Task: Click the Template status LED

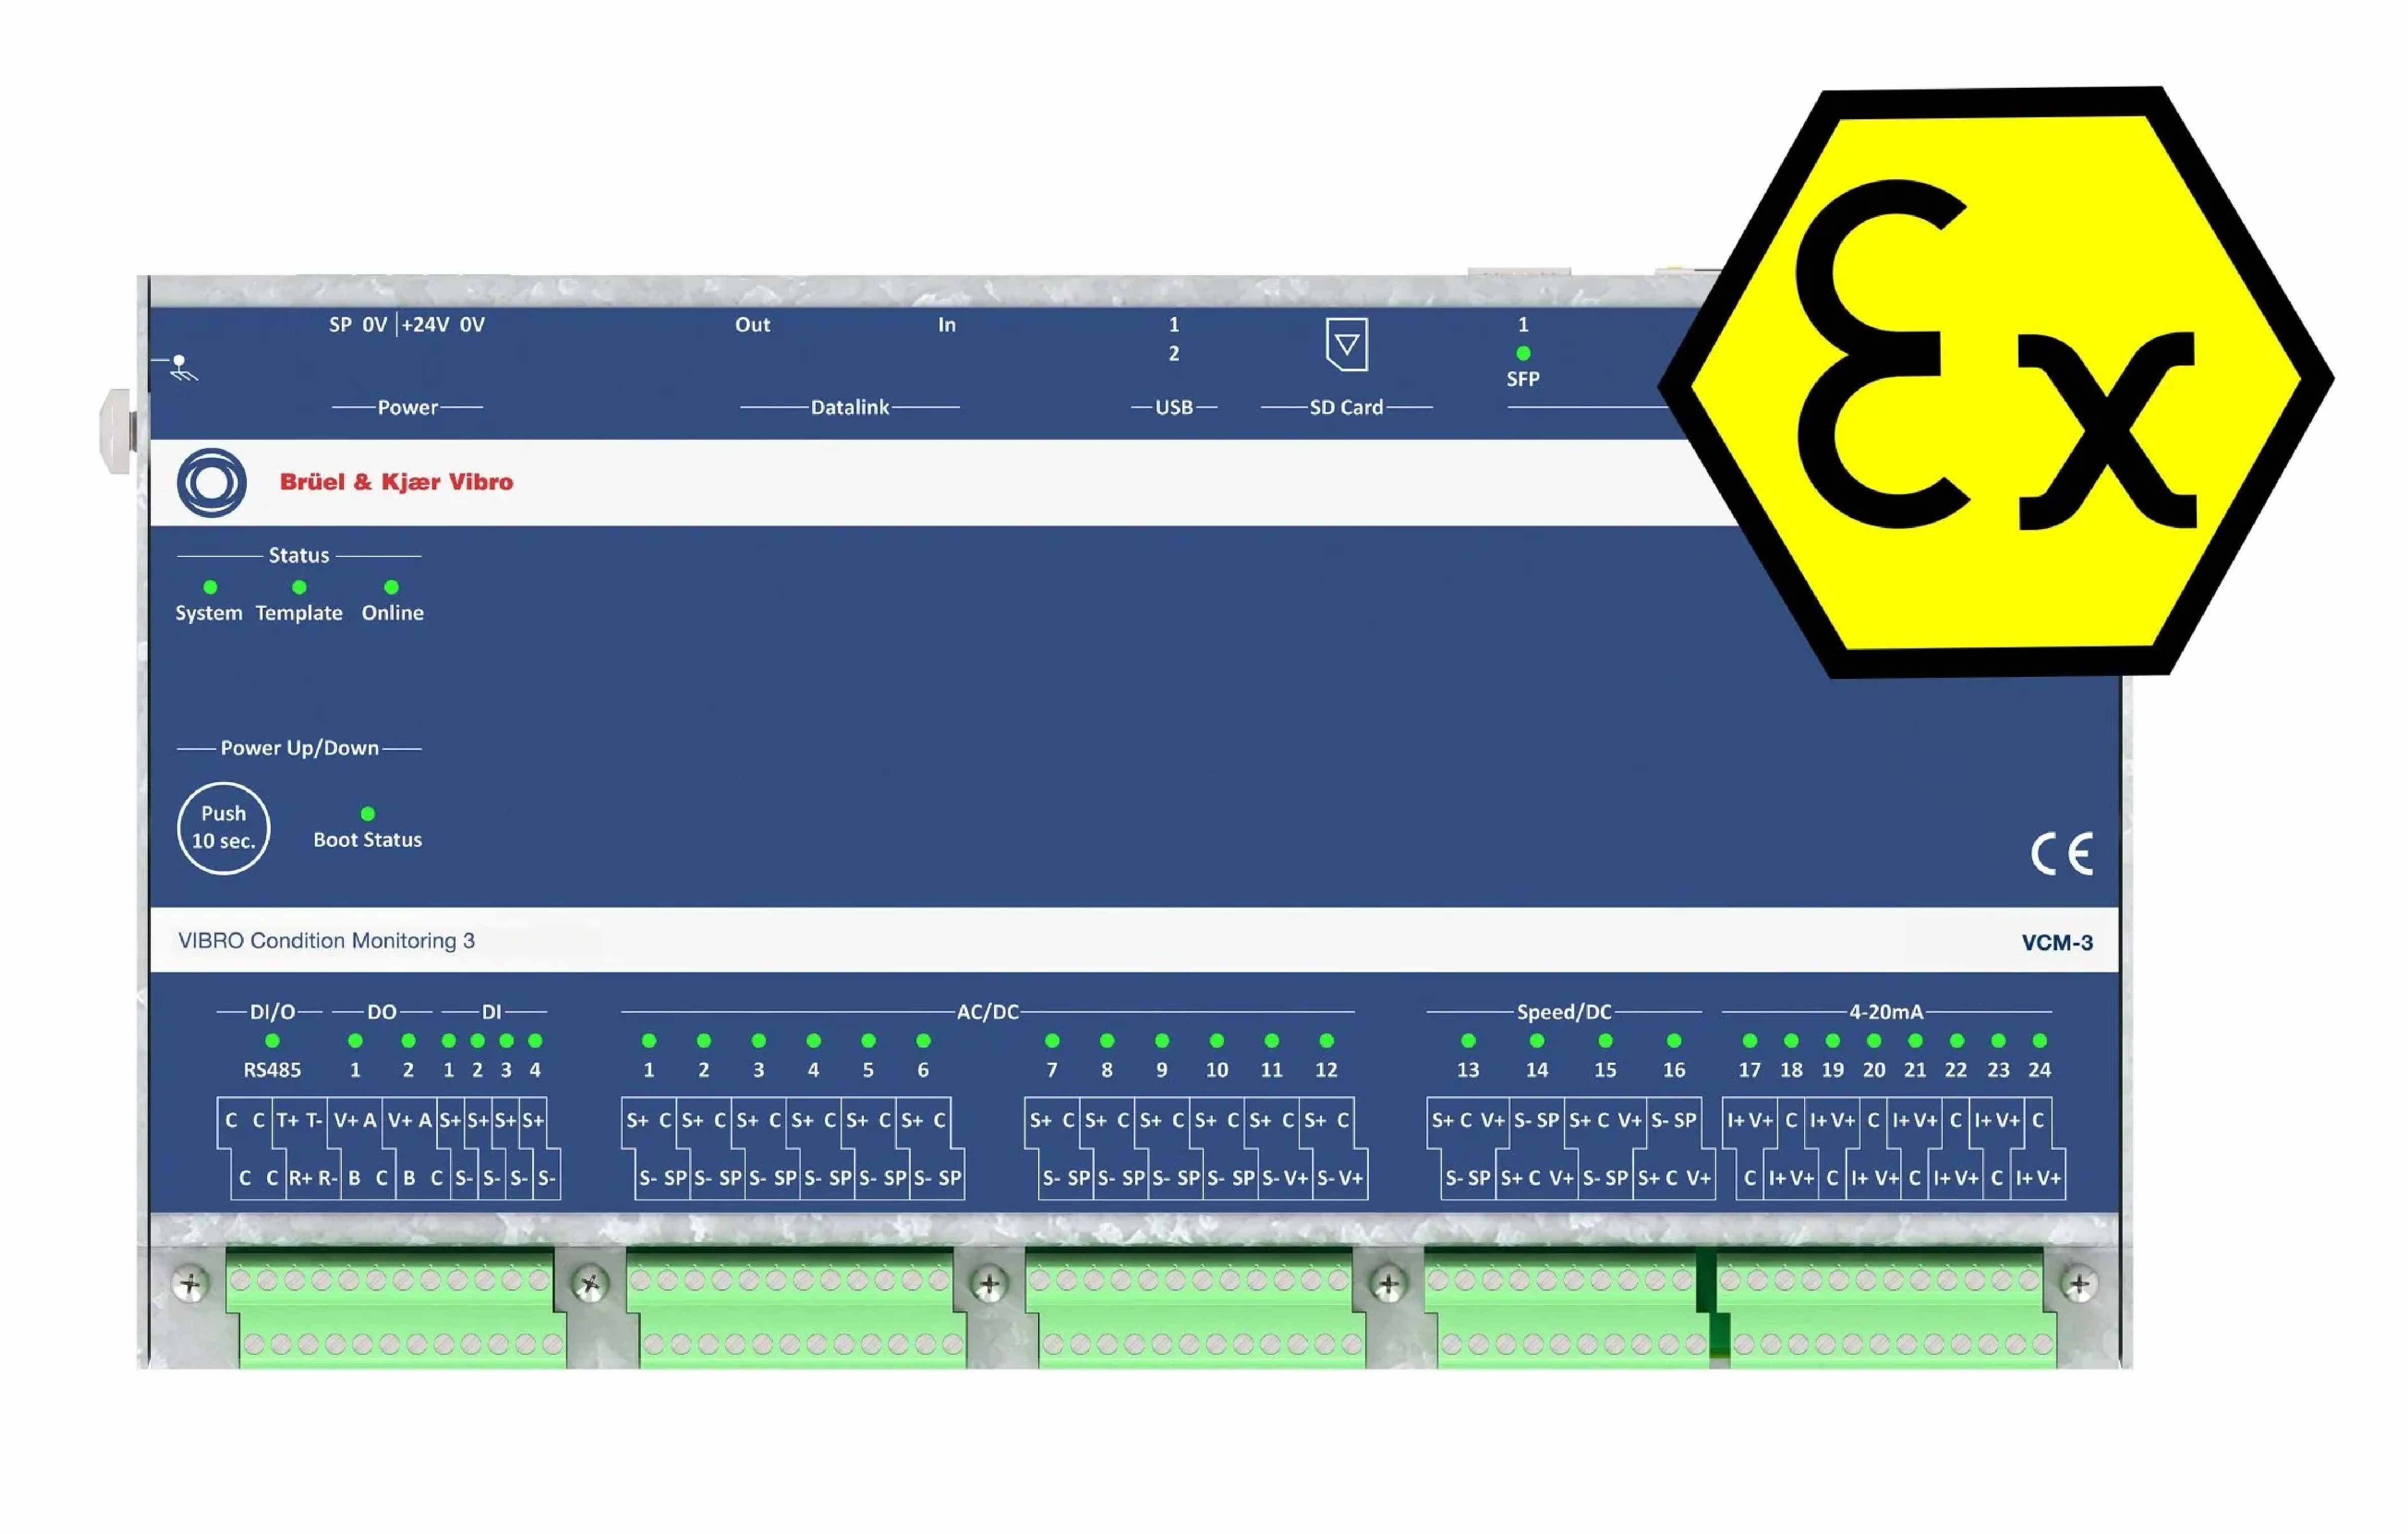Action: click(x=299, y=587)
